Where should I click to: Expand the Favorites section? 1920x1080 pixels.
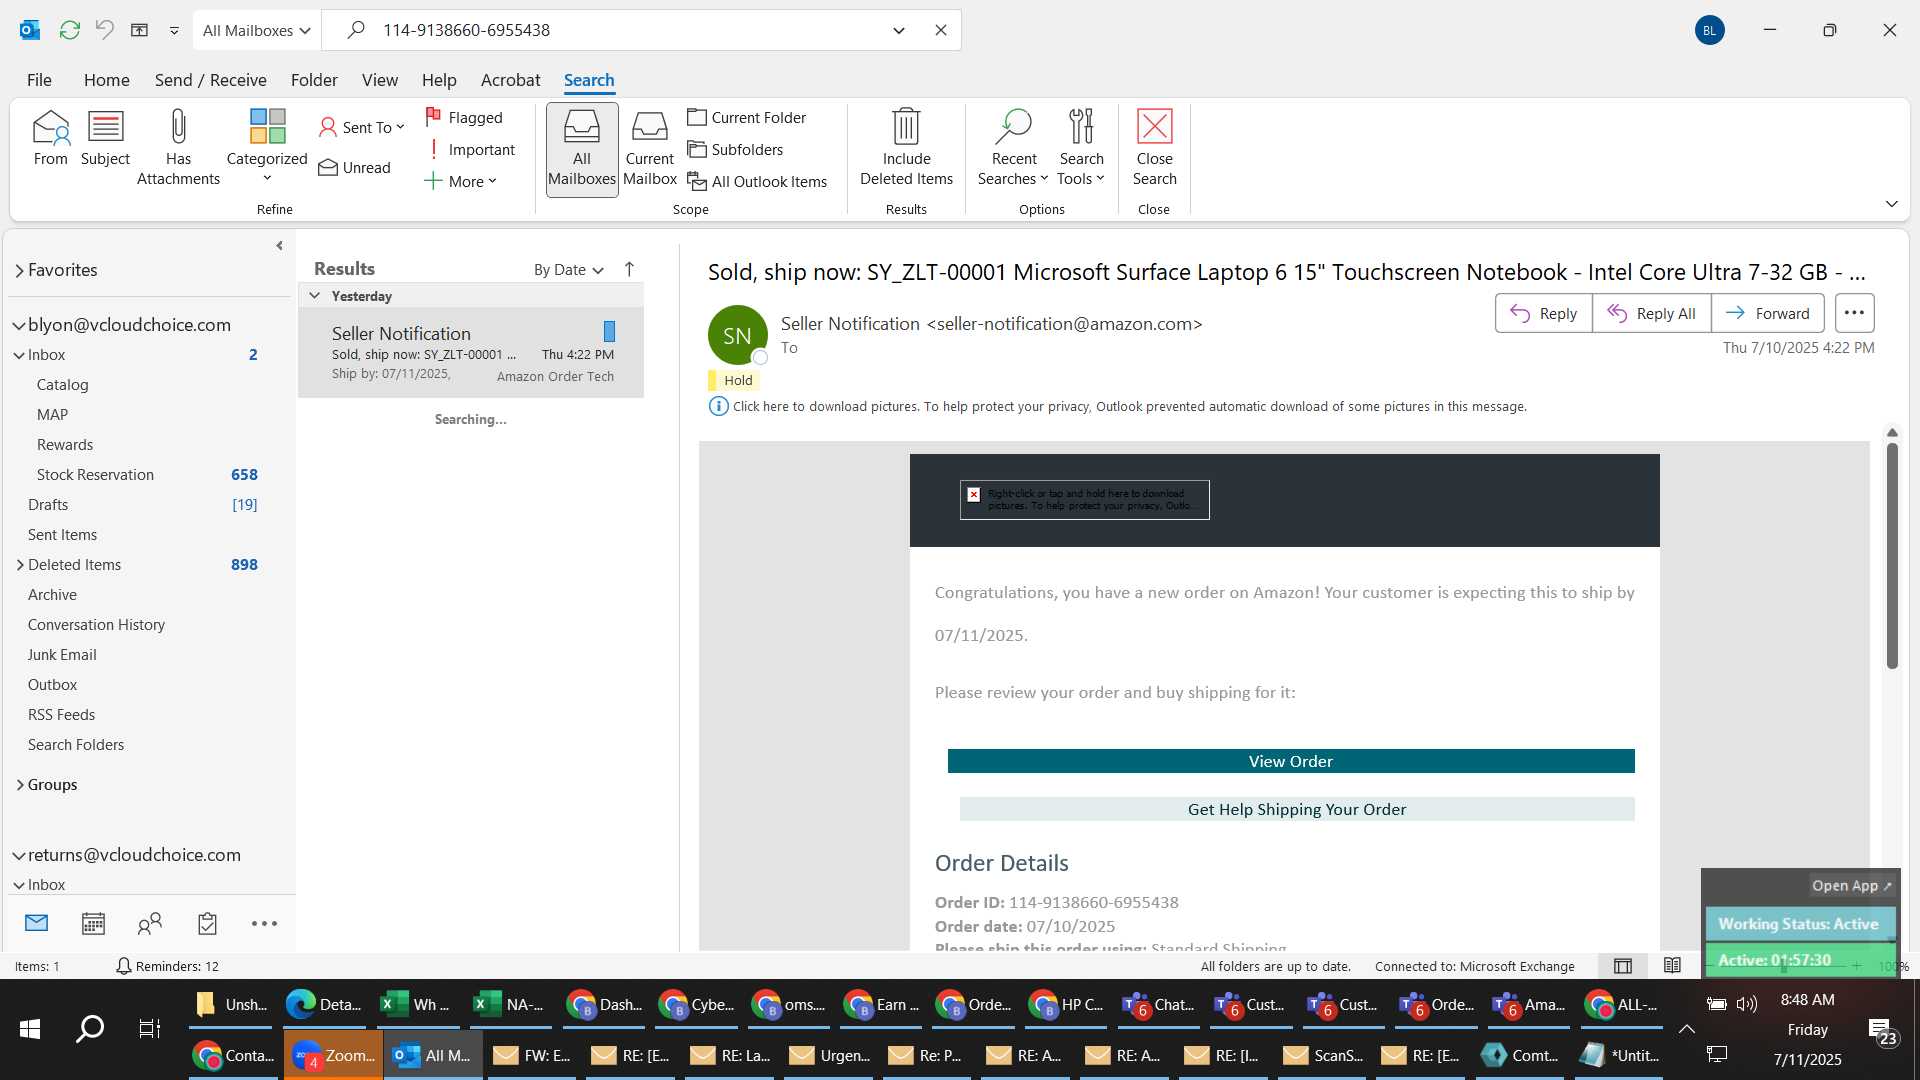[19, 270]
